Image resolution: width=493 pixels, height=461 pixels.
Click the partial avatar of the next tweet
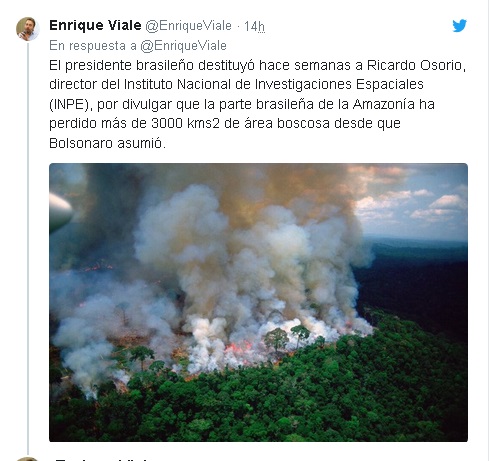[28, 459]
